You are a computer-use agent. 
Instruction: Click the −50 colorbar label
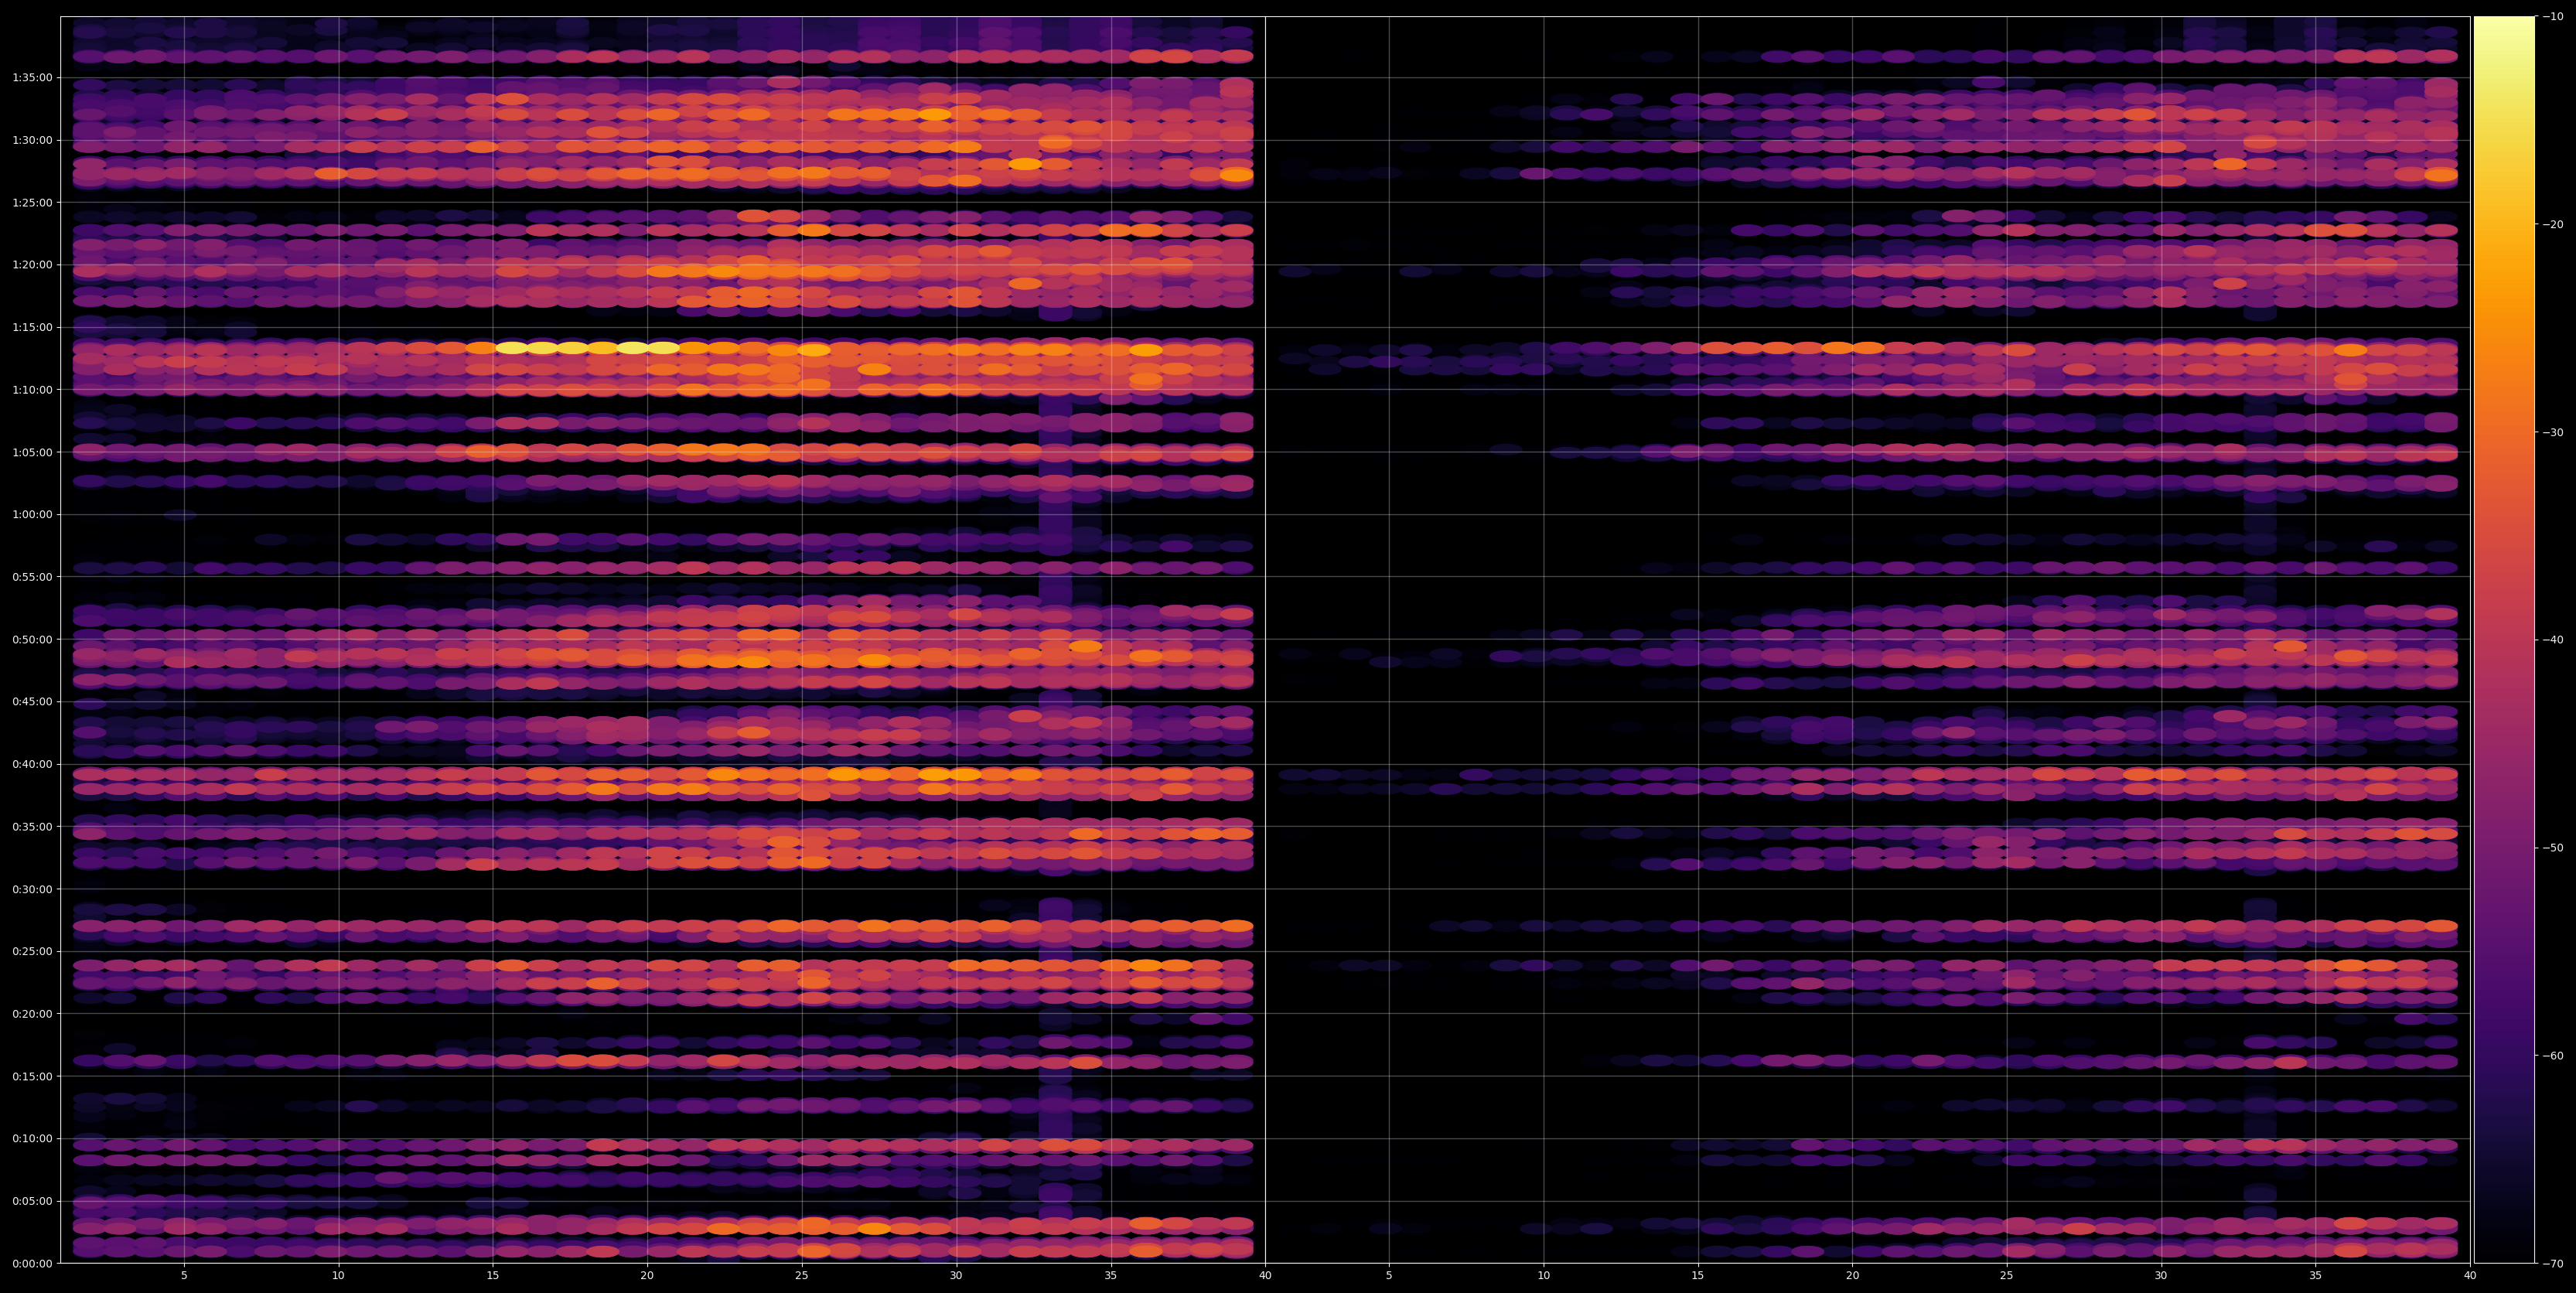point(2553,847)
